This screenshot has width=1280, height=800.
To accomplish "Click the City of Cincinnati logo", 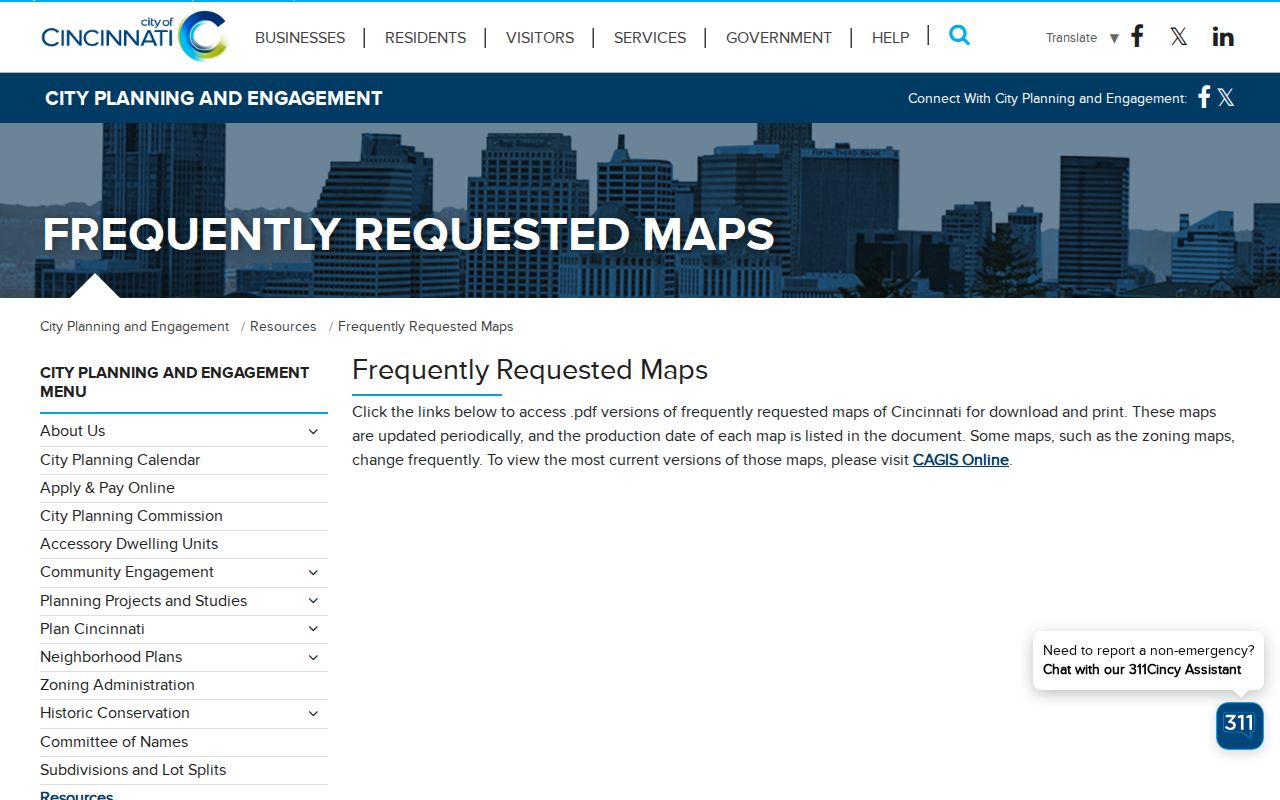I will tap(134, 36).
